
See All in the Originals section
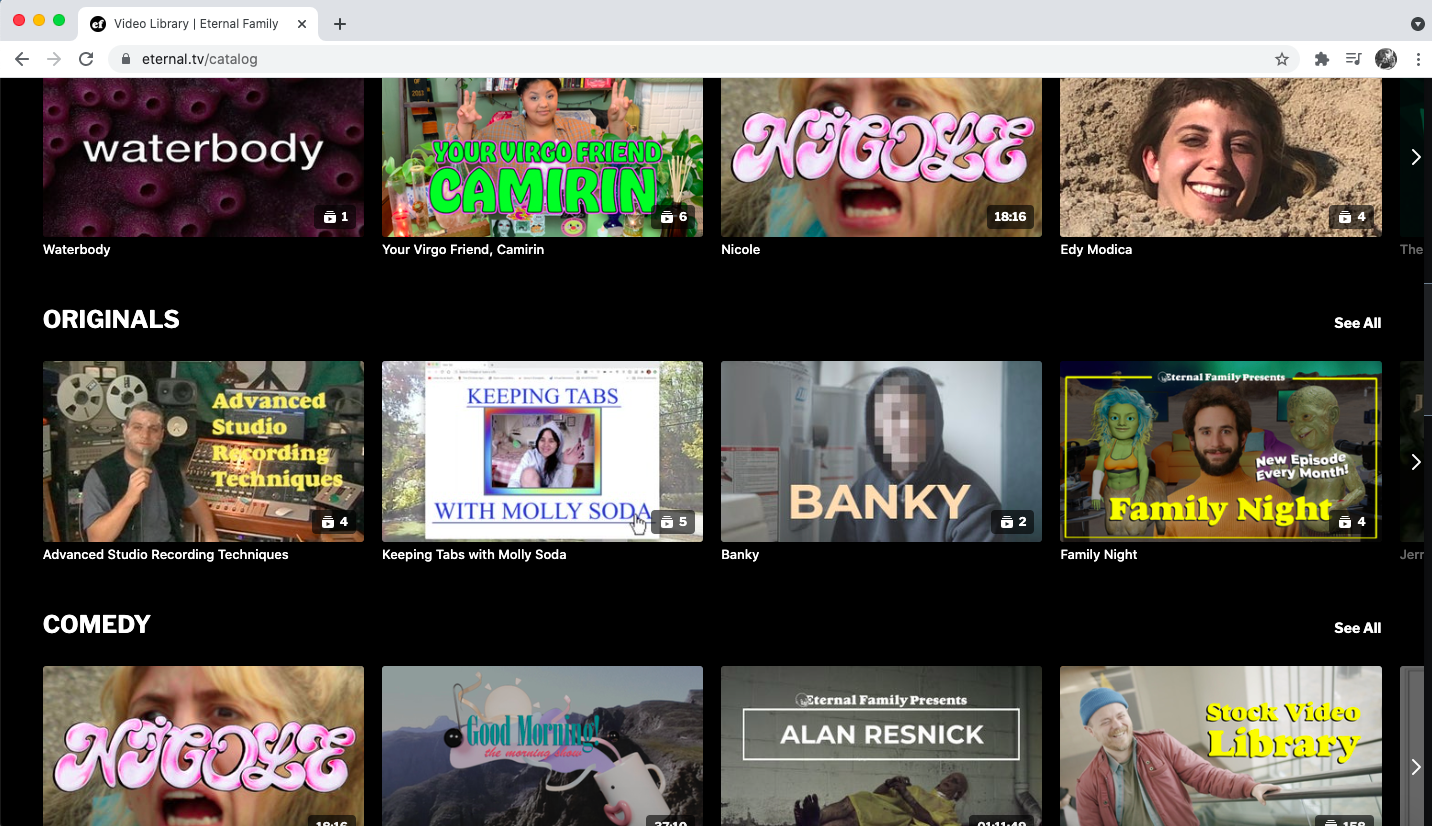click(1357, 323)
